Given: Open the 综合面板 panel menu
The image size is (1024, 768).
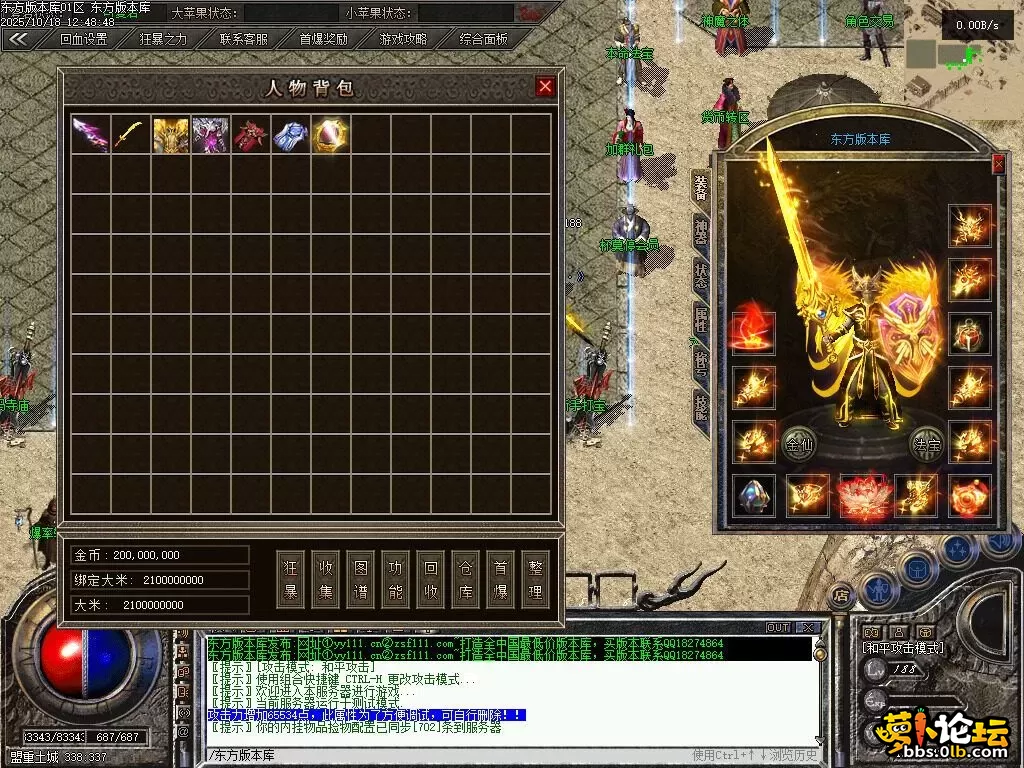Looking at the screenshot, I should pos(483,39).
